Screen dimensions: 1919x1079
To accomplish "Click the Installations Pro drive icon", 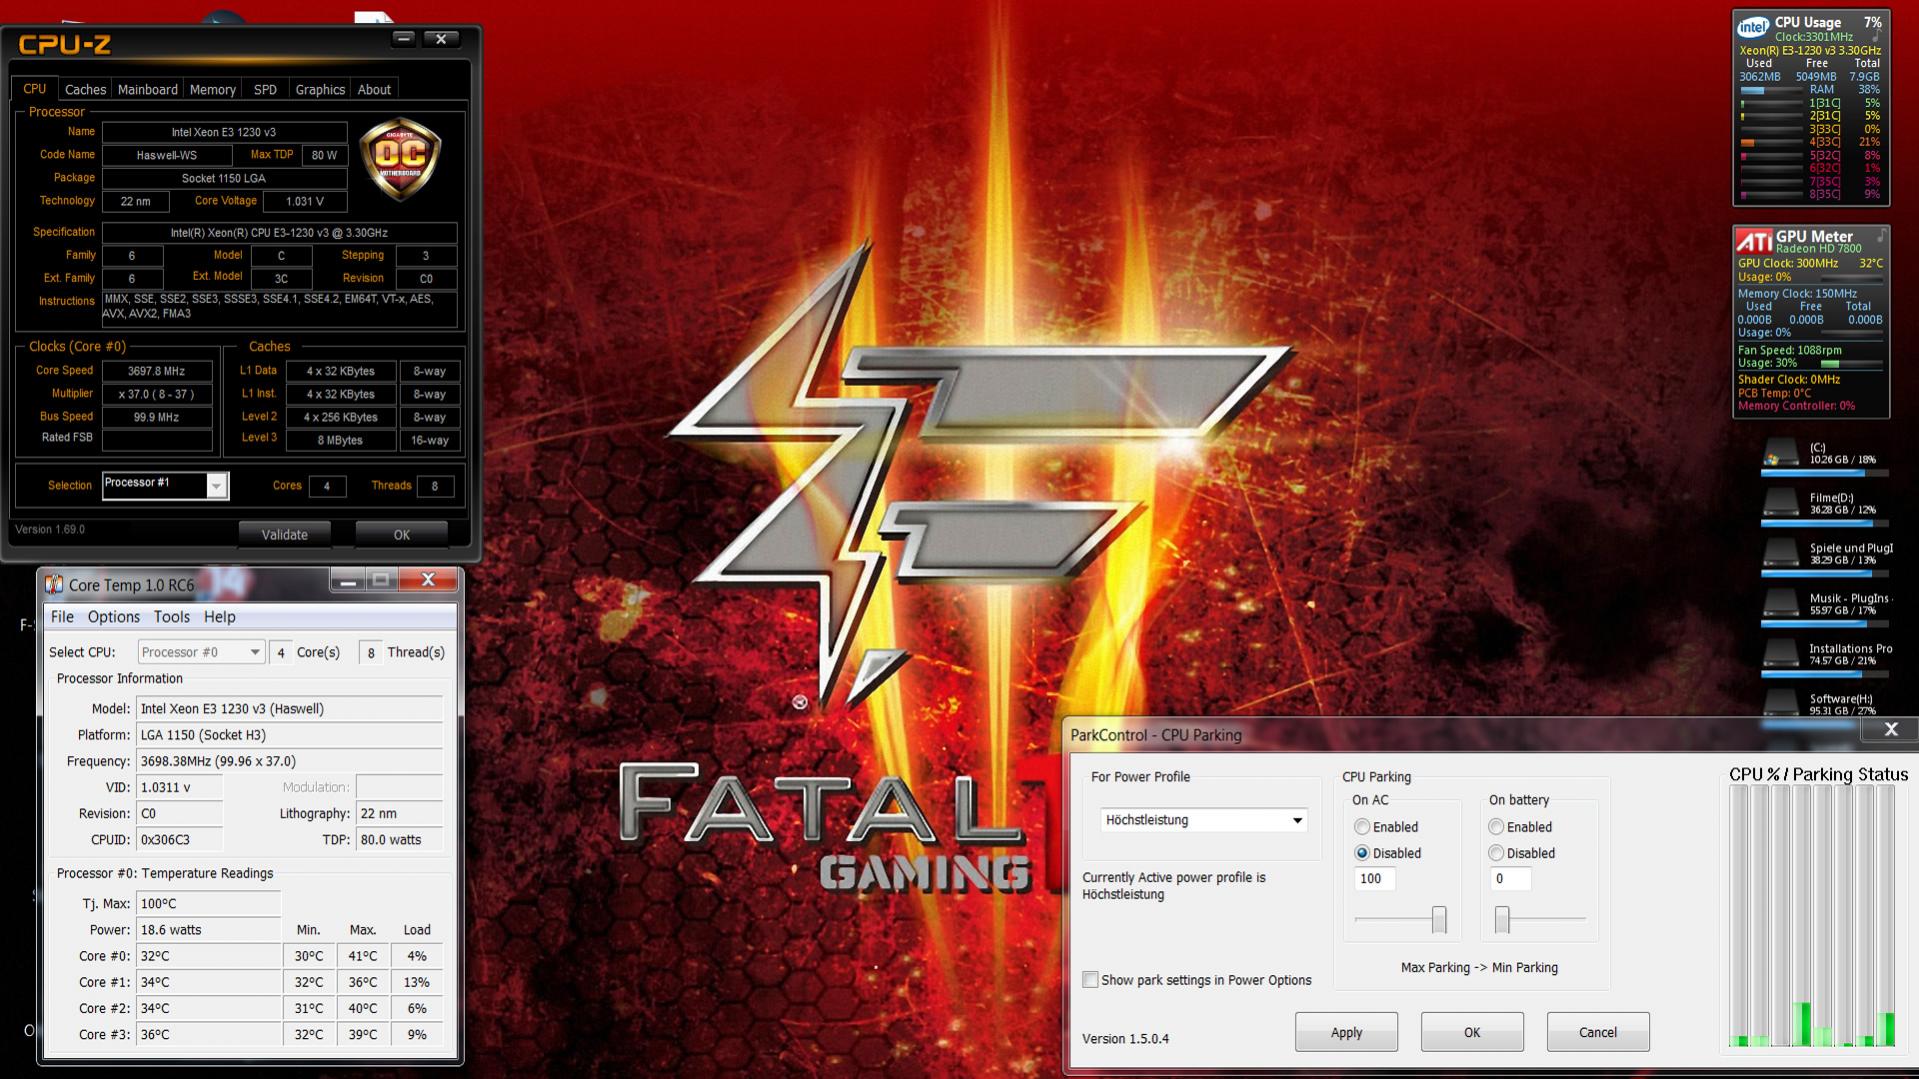I will (1780, 654).
